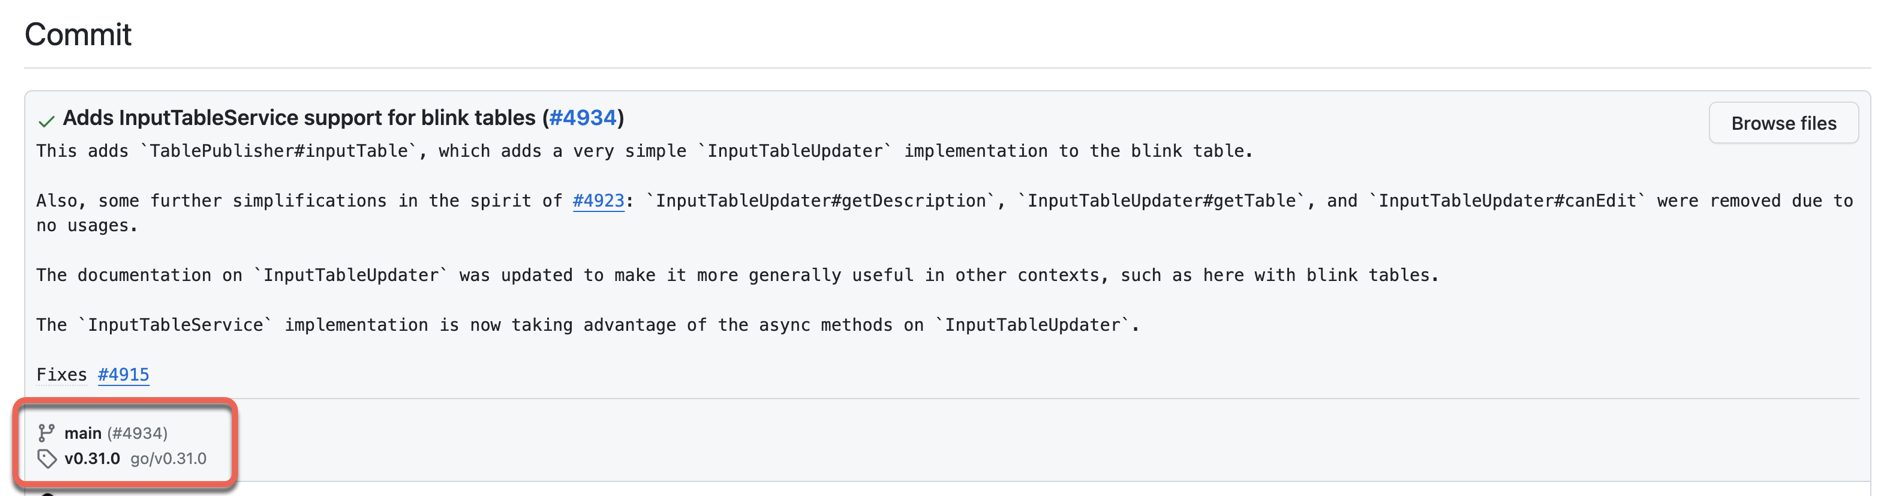Image resolution: width=1892 pixels, height=496 pixels.
Task: Open the go/v0.31.0 tag link
Action: click(x=168, y=459)
